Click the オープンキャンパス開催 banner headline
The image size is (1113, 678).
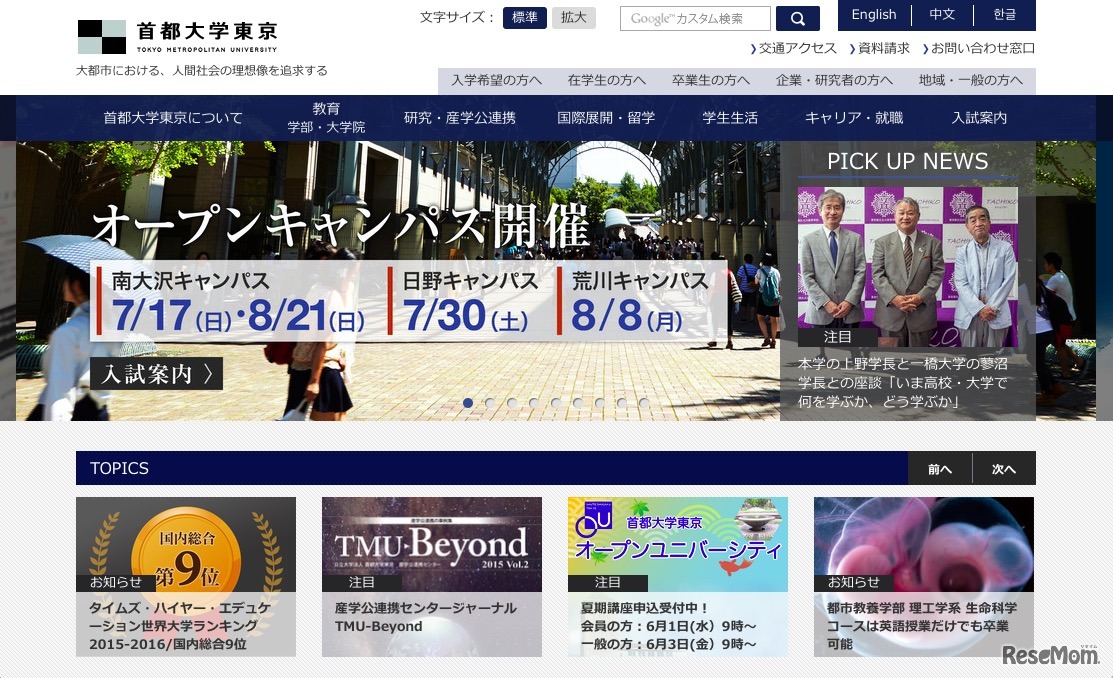click(341, 226)
